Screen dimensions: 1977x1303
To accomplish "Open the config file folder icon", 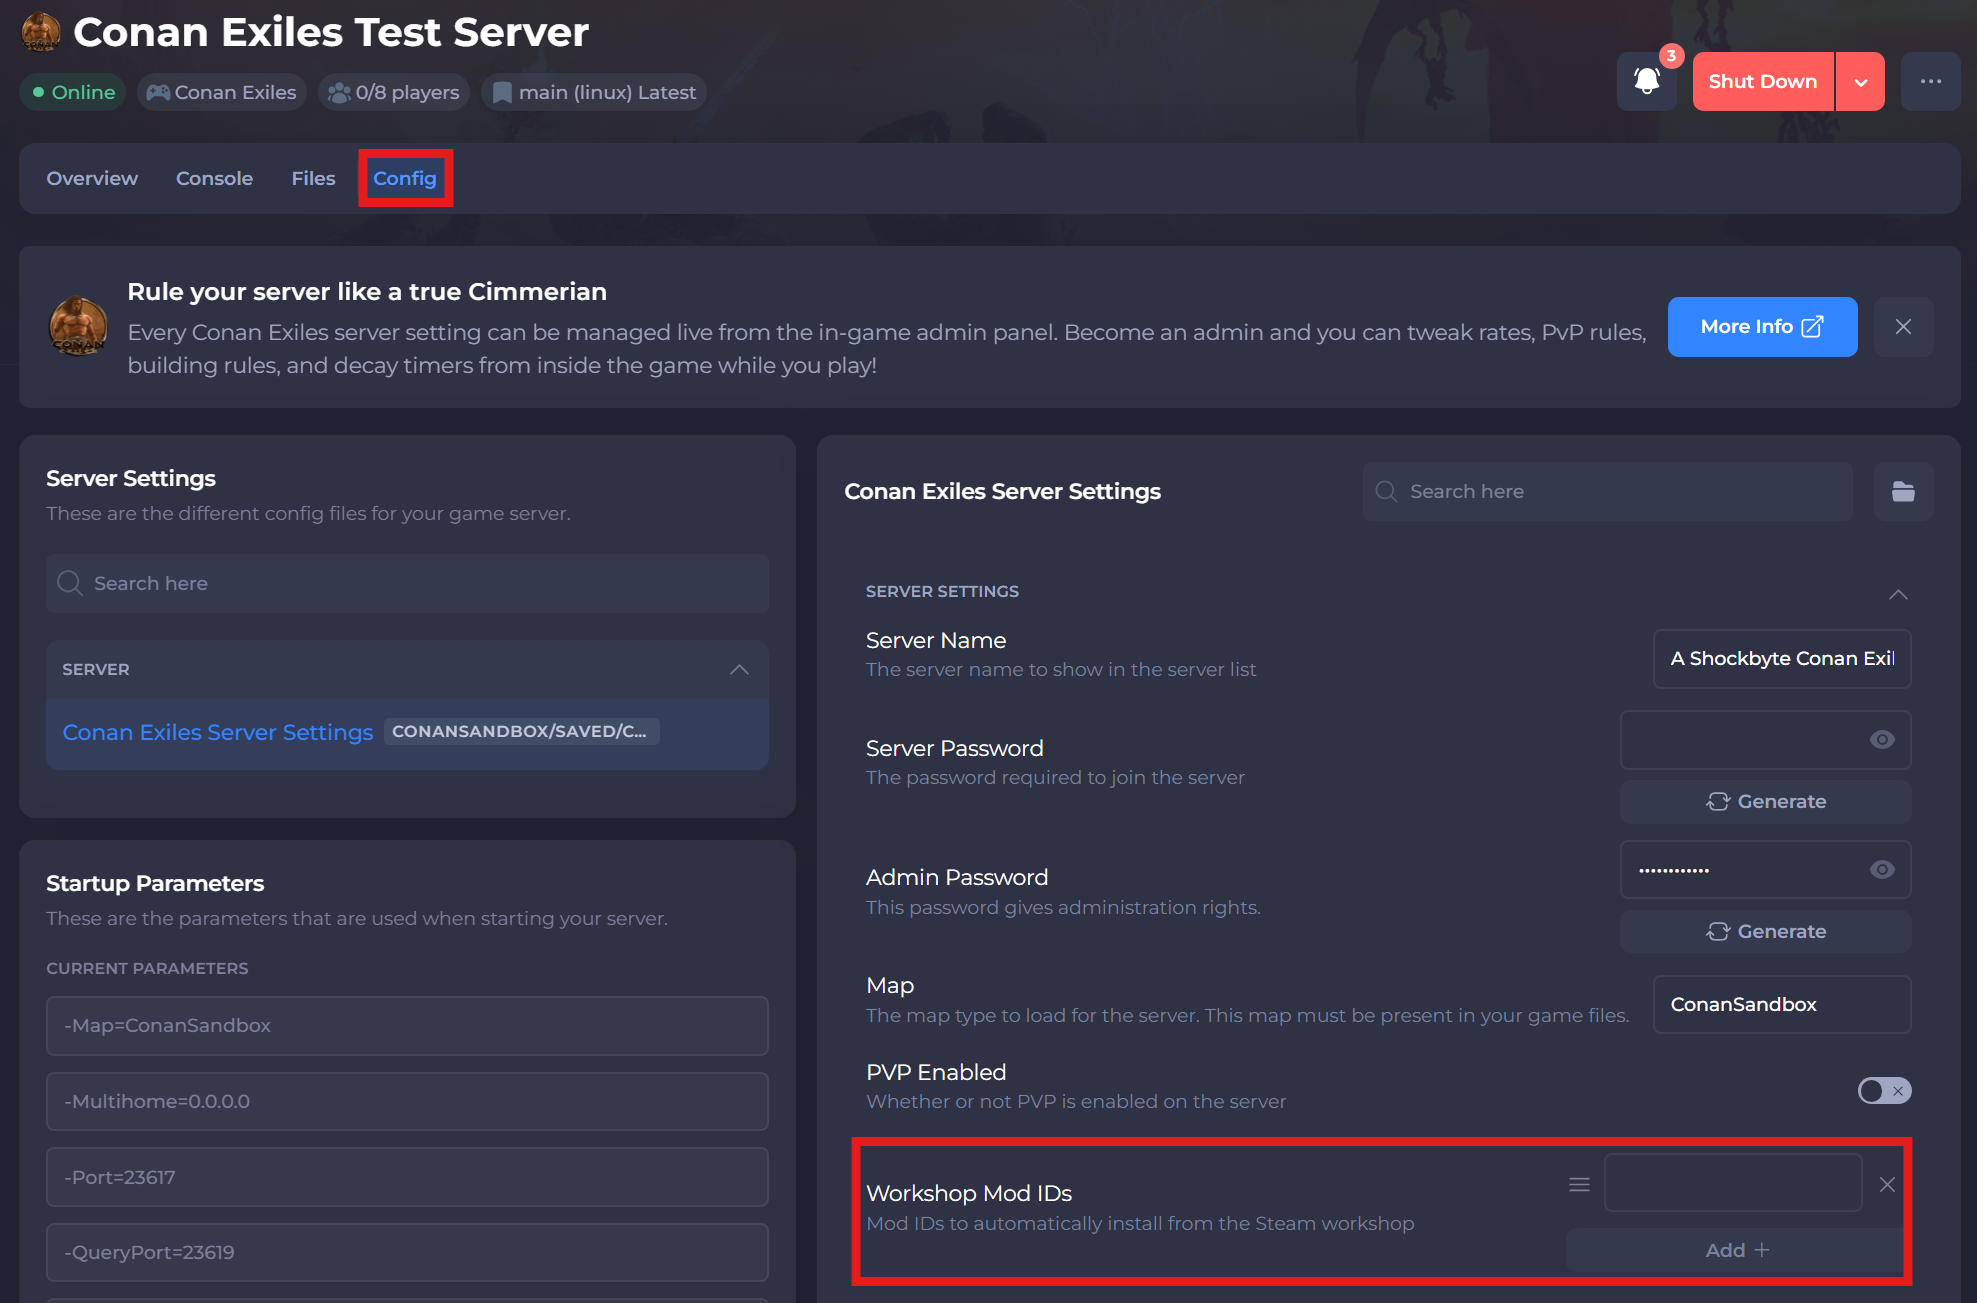I will [1903, 491].
